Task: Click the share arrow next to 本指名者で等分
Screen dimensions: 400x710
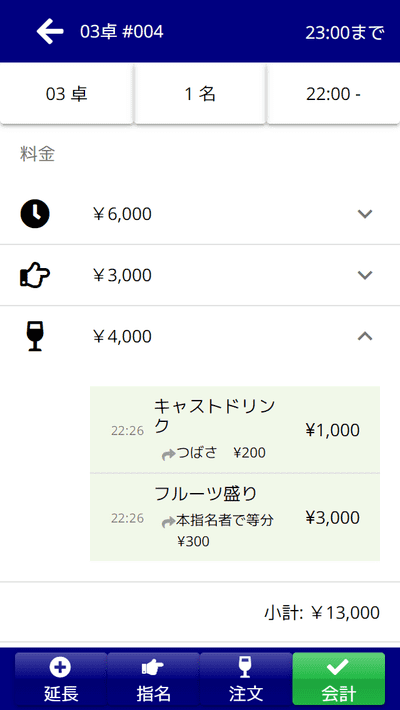Action: click(x=169, y=523)
